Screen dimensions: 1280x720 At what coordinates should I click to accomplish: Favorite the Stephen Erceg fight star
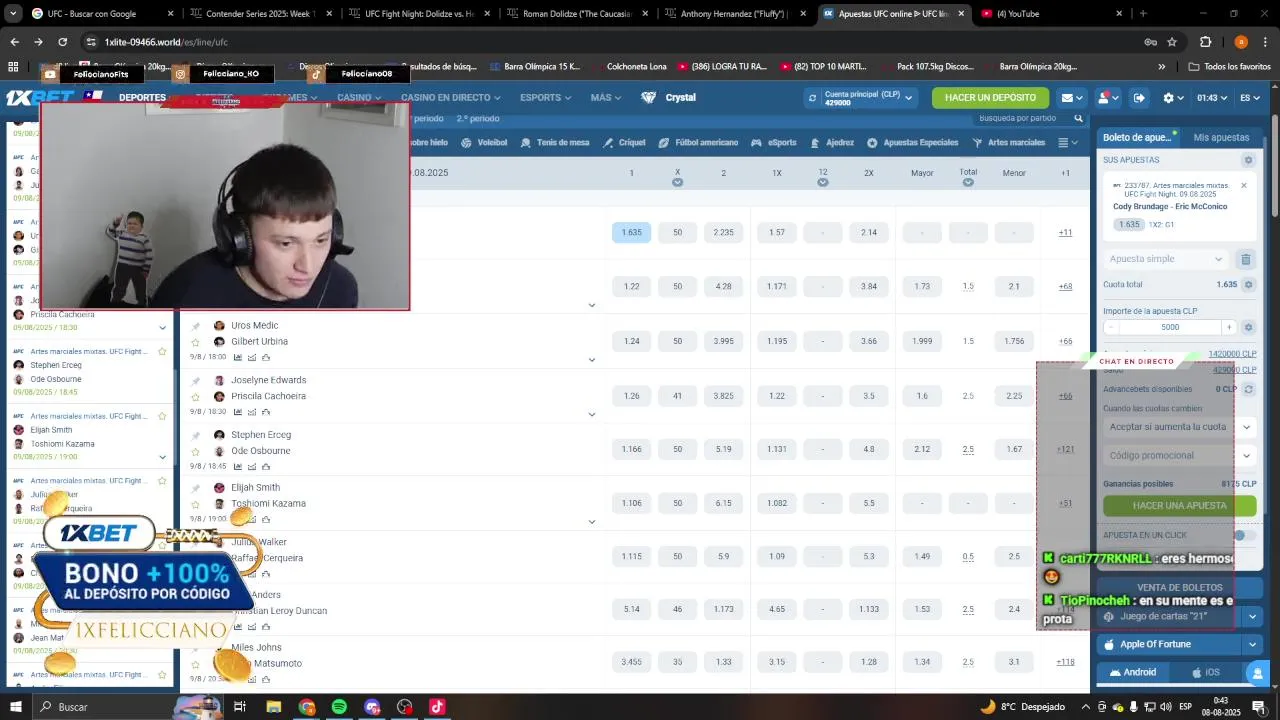[x=196, y=451]
